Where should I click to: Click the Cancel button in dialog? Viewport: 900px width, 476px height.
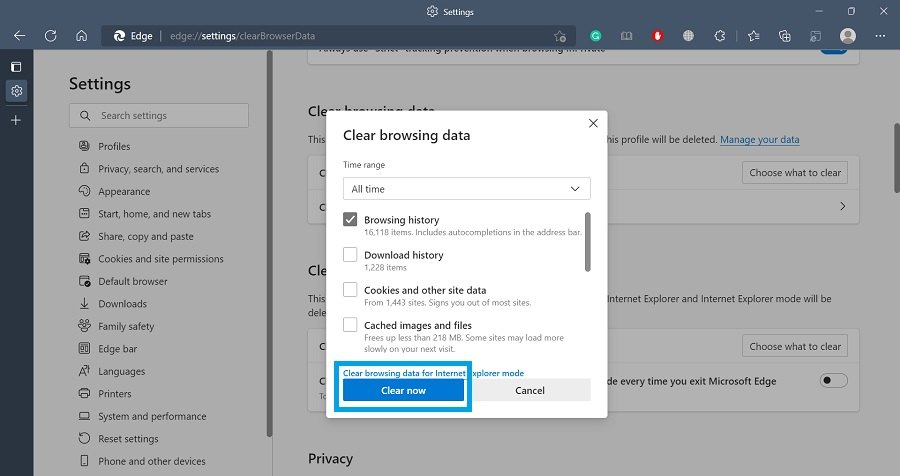tap(530, 390)
